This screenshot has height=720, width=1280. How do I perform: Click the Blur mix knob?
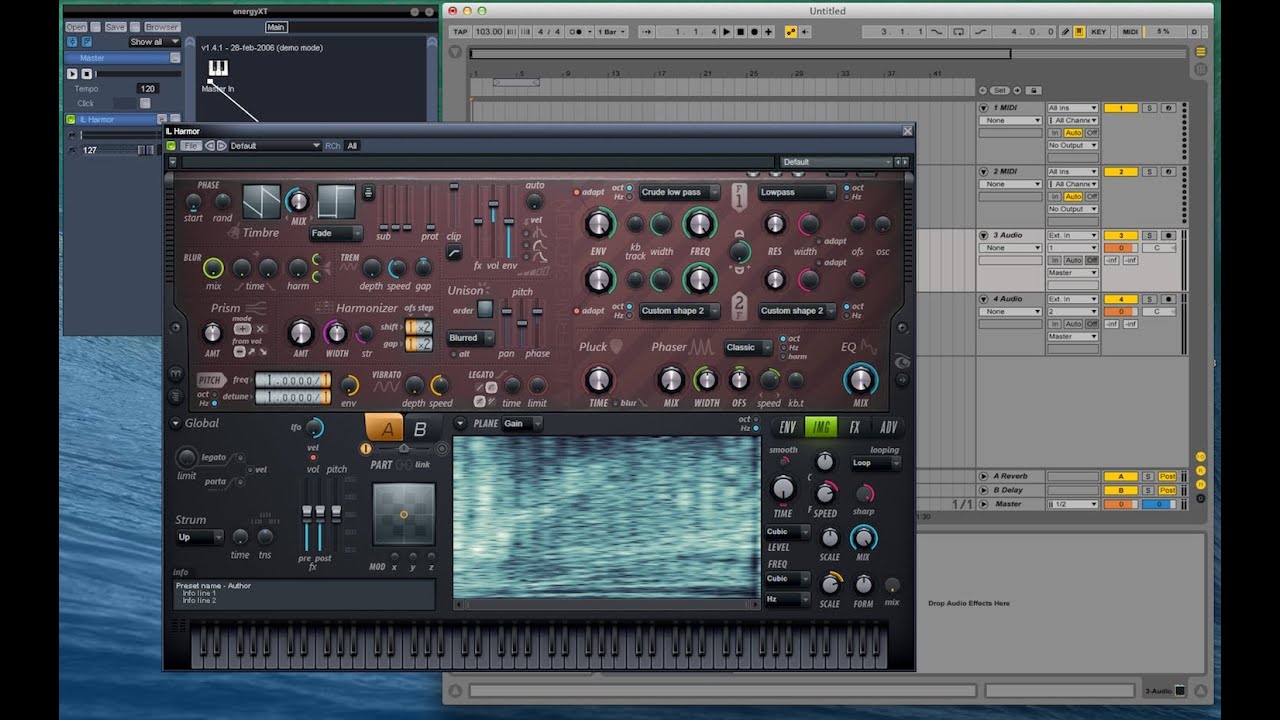coord(213,267)
